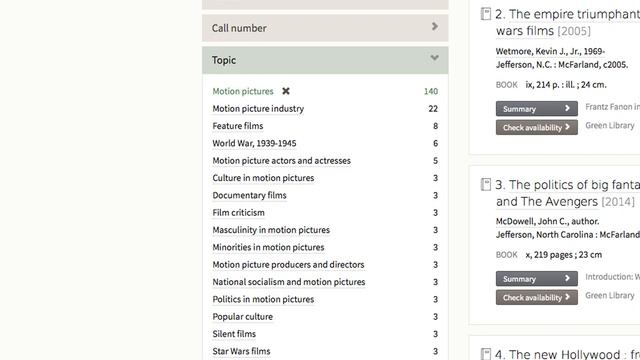The width and height of the screenshot is (640, 360).
Task: Collapse the Topic facet panel
Action: 325,60
